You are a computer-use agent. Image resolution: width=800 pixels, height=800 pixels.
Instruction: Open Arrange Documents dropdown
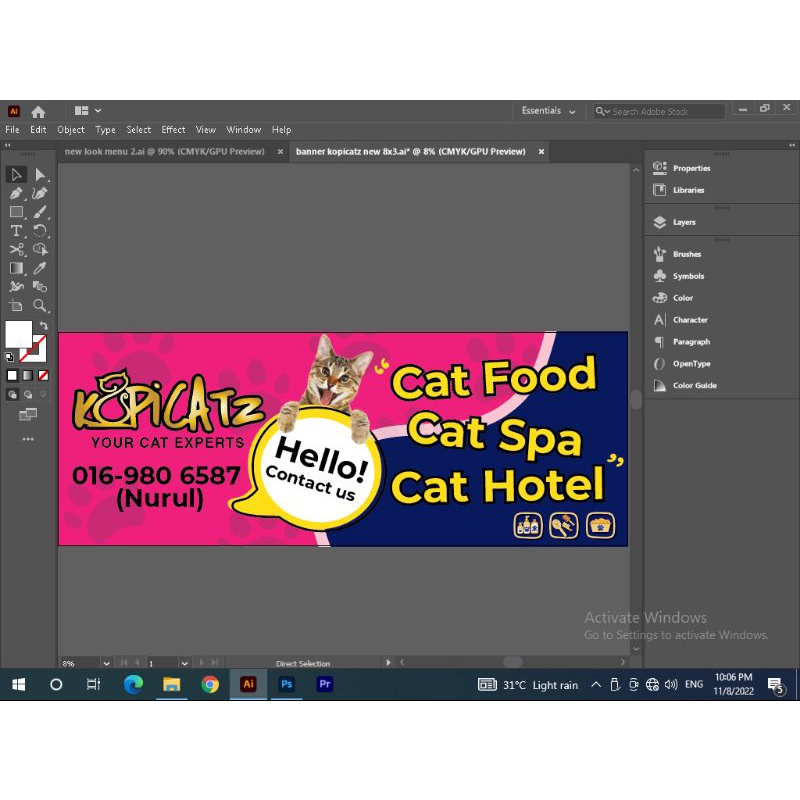88,111
